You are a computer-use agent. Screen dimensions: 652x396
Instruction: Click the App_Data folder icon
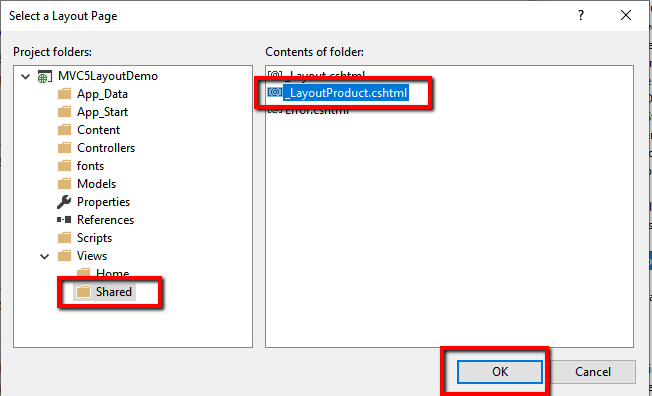click(64, 94)
